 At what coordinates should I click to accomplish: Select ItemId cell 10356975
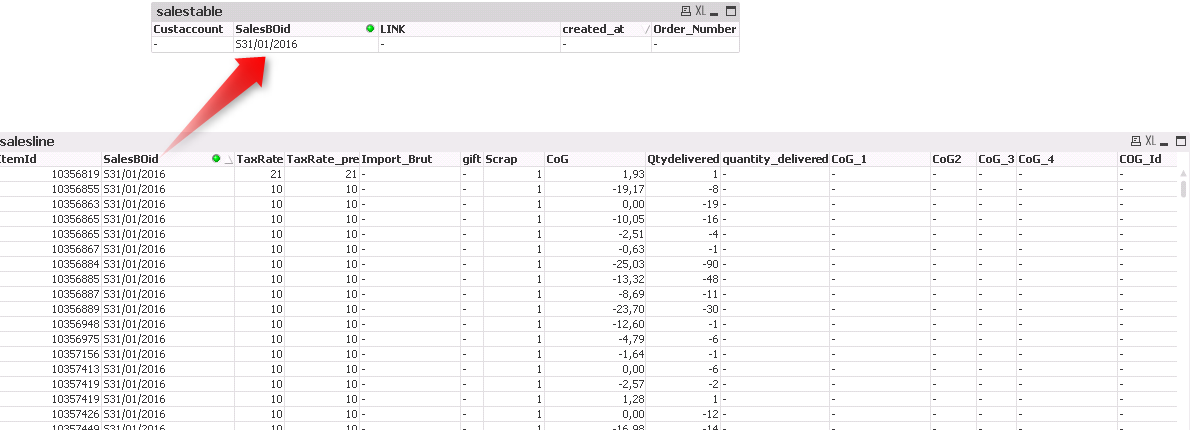(75, 339)
